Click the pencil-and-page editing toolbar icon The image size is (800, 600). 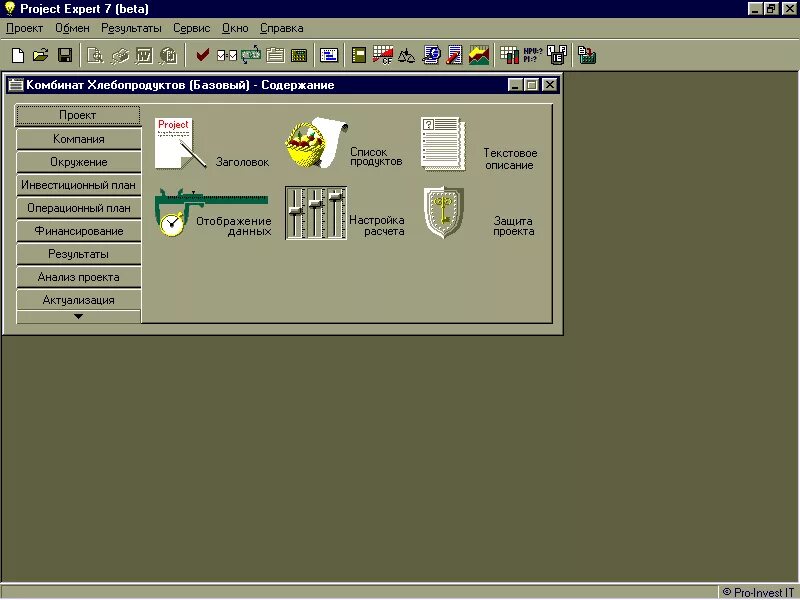click(454, 55)
